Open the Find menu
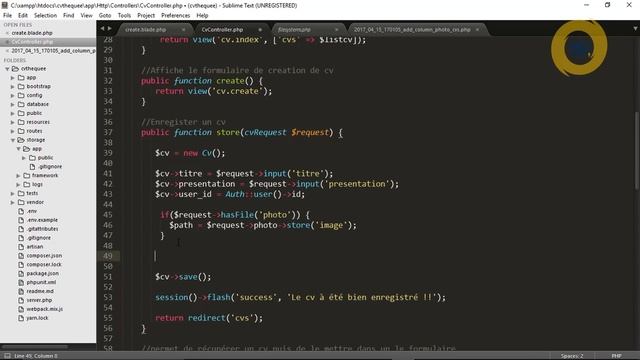This screenshot has width=640, height=360. pos(69,16)
